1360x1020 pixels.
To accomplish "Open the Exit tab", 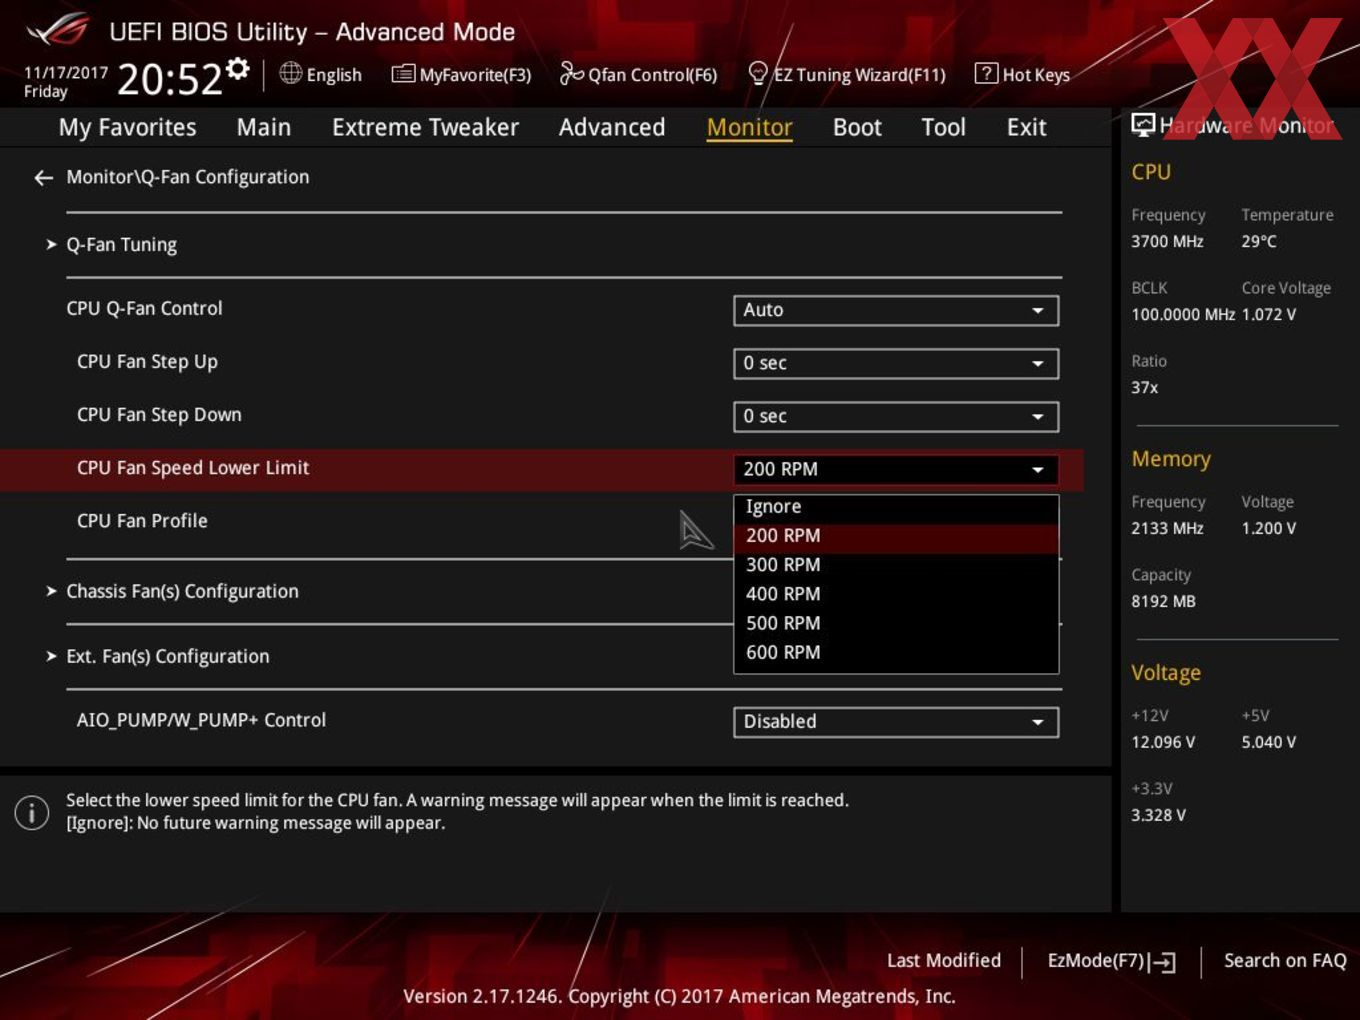I will click(x=1026, y=127).
